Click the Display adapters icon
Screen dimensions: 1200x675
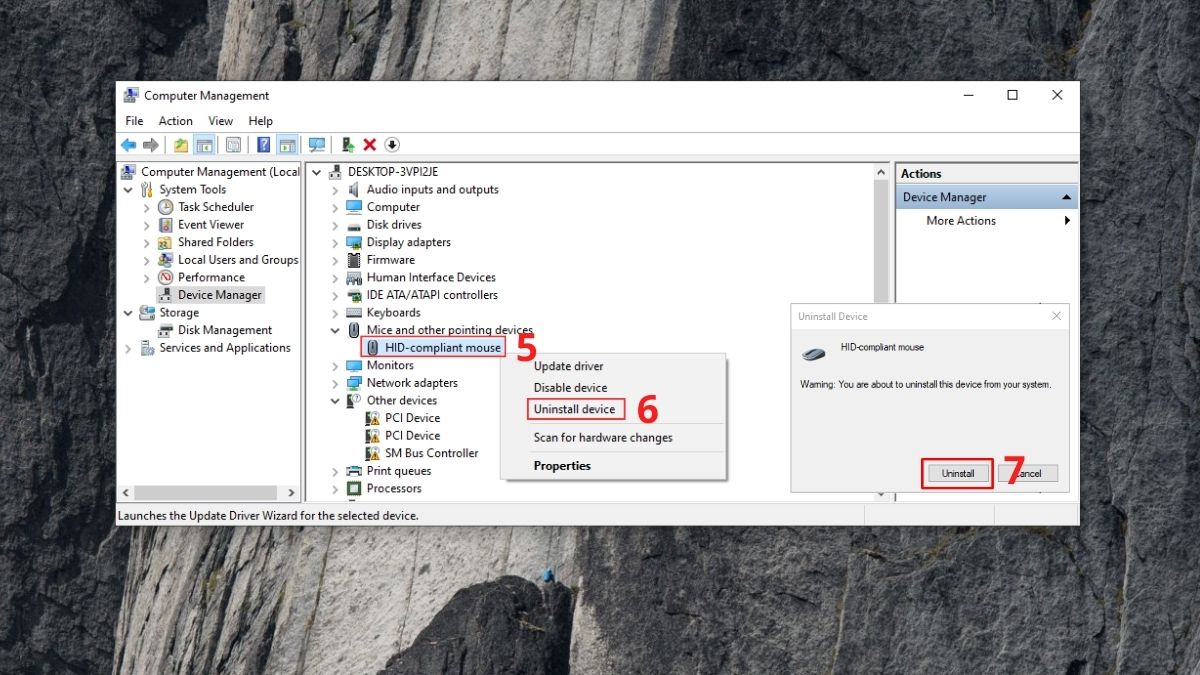click(354, 242)
